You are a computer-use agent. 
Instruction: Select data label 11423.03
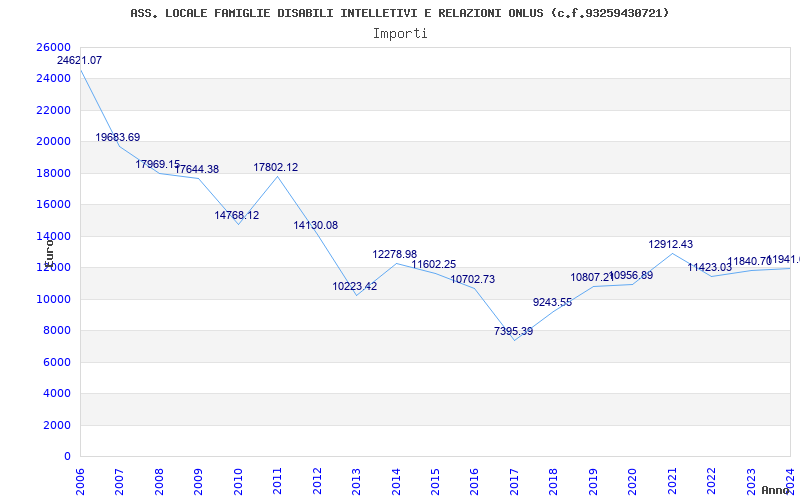pyautogui.click(x=710, y=267)
